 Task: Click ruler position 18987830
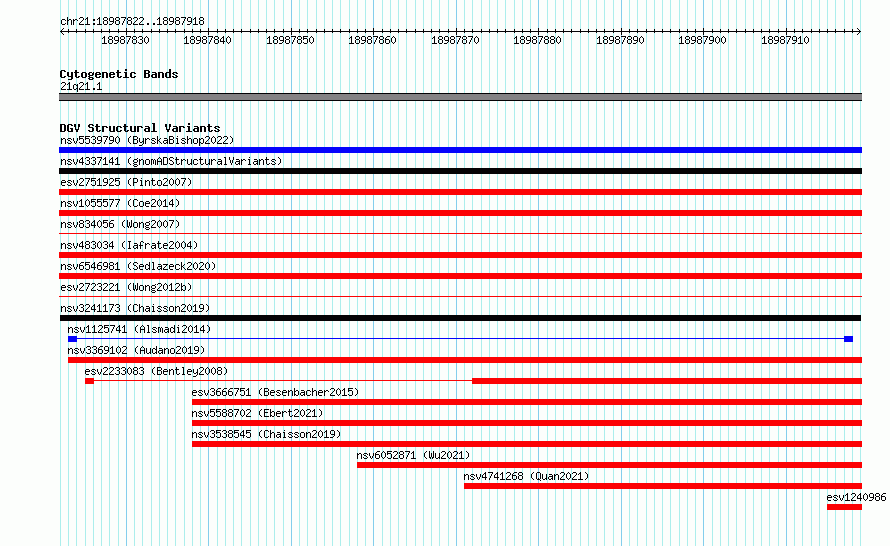tap(125, 40)
